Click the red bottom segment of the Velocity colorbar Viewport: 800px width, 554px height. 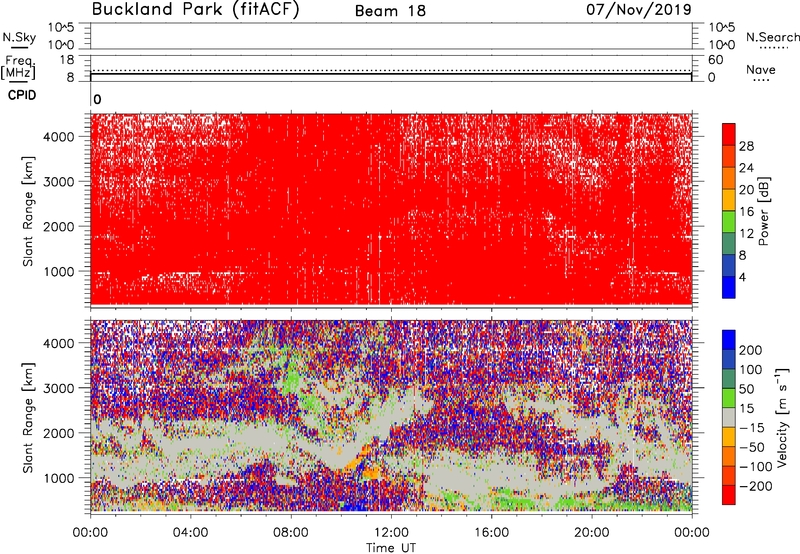coord(729,495)
